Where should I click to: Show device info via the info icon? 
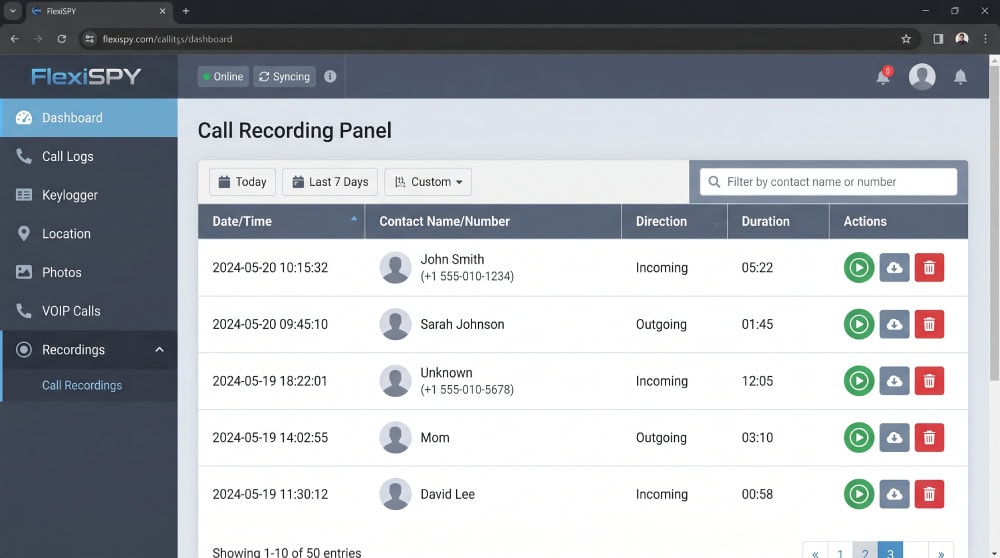coord(330,77)
